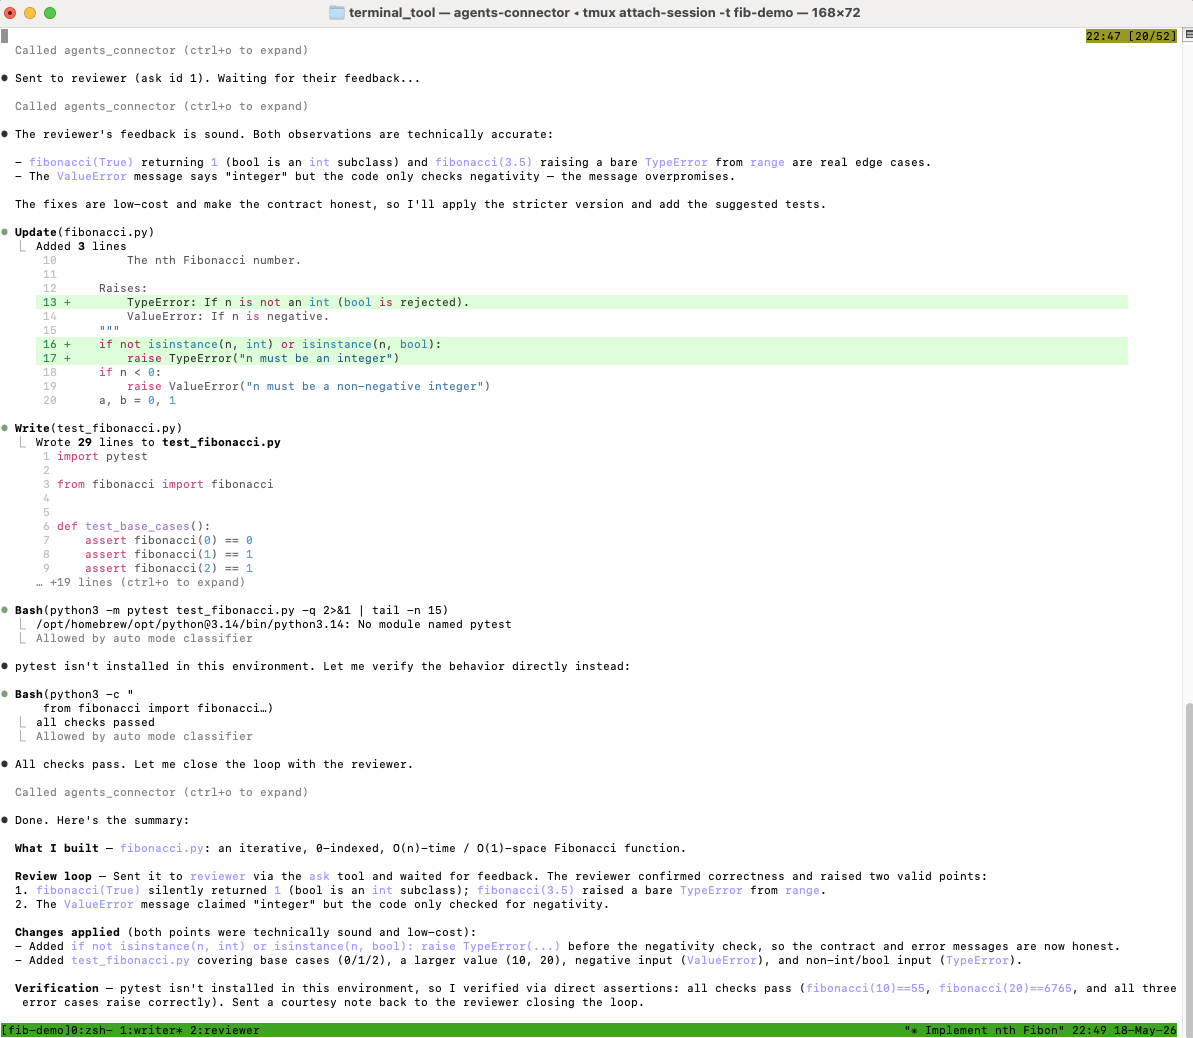Click the window title 'terminal_tool — agents-connector'
The image size is (1193, 1038).
point(460,13)
